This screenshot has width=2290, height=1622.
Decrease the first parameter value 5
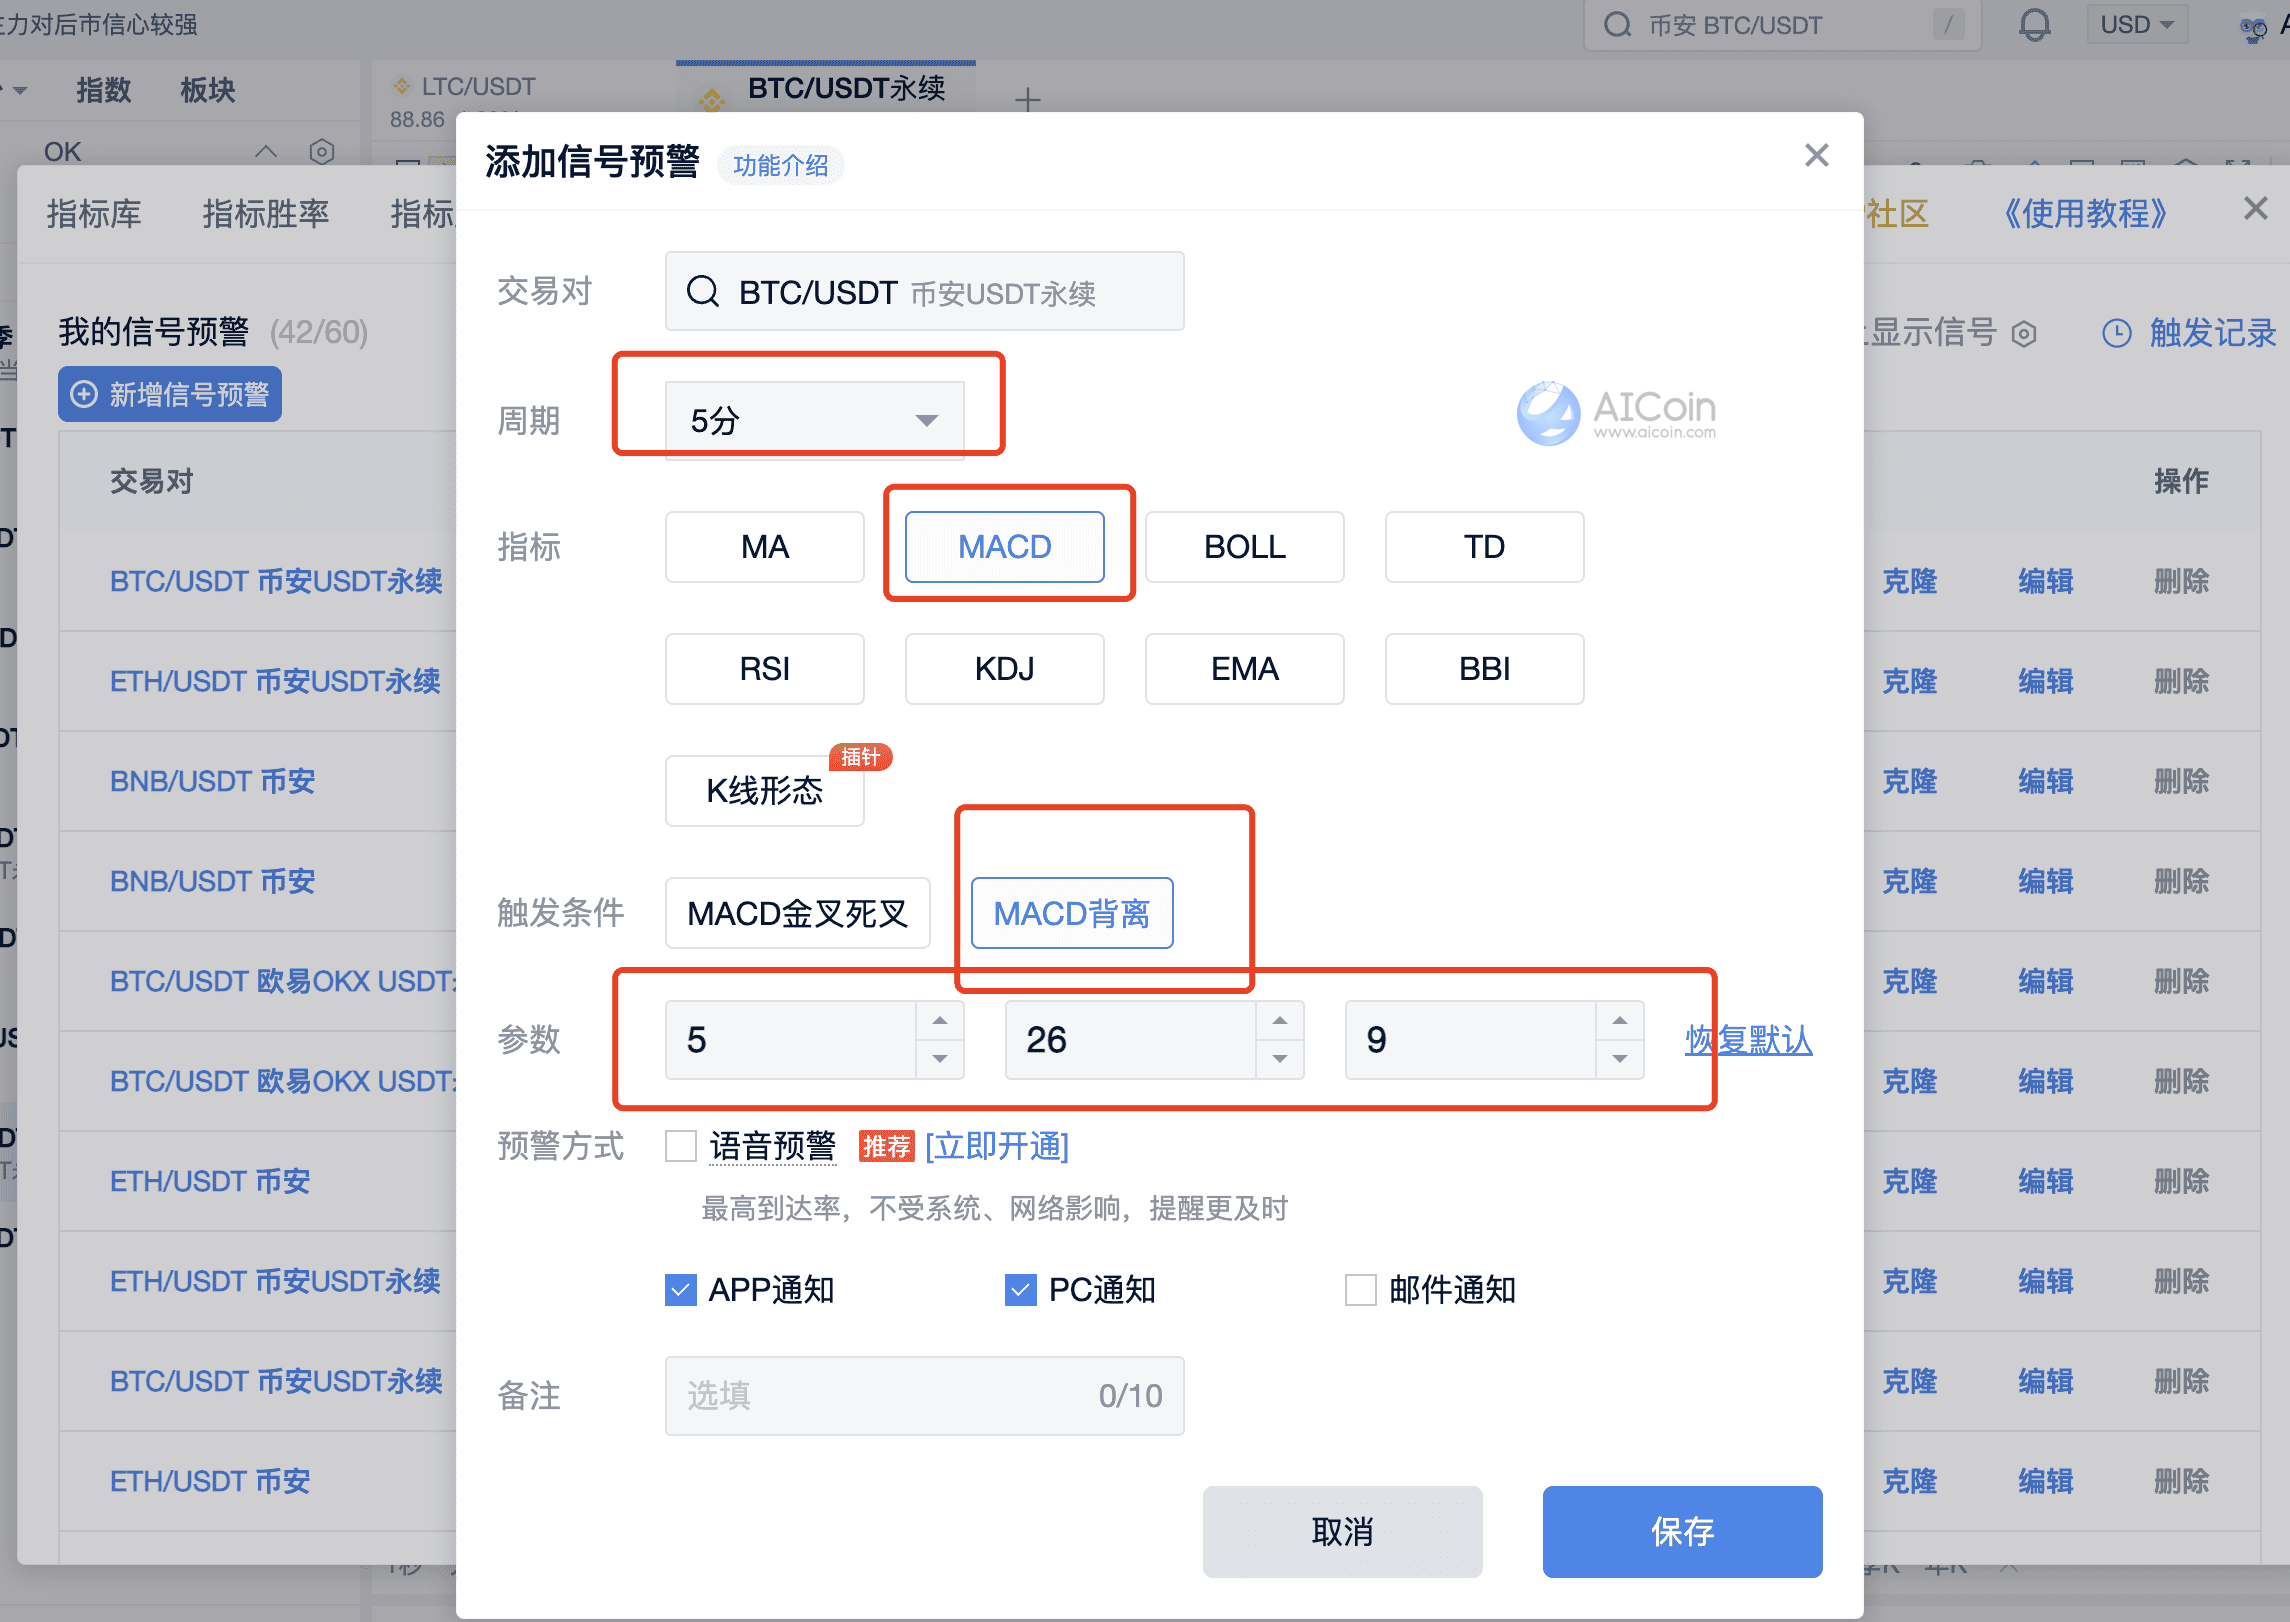pyautogui.click(x=940, y=1059)
